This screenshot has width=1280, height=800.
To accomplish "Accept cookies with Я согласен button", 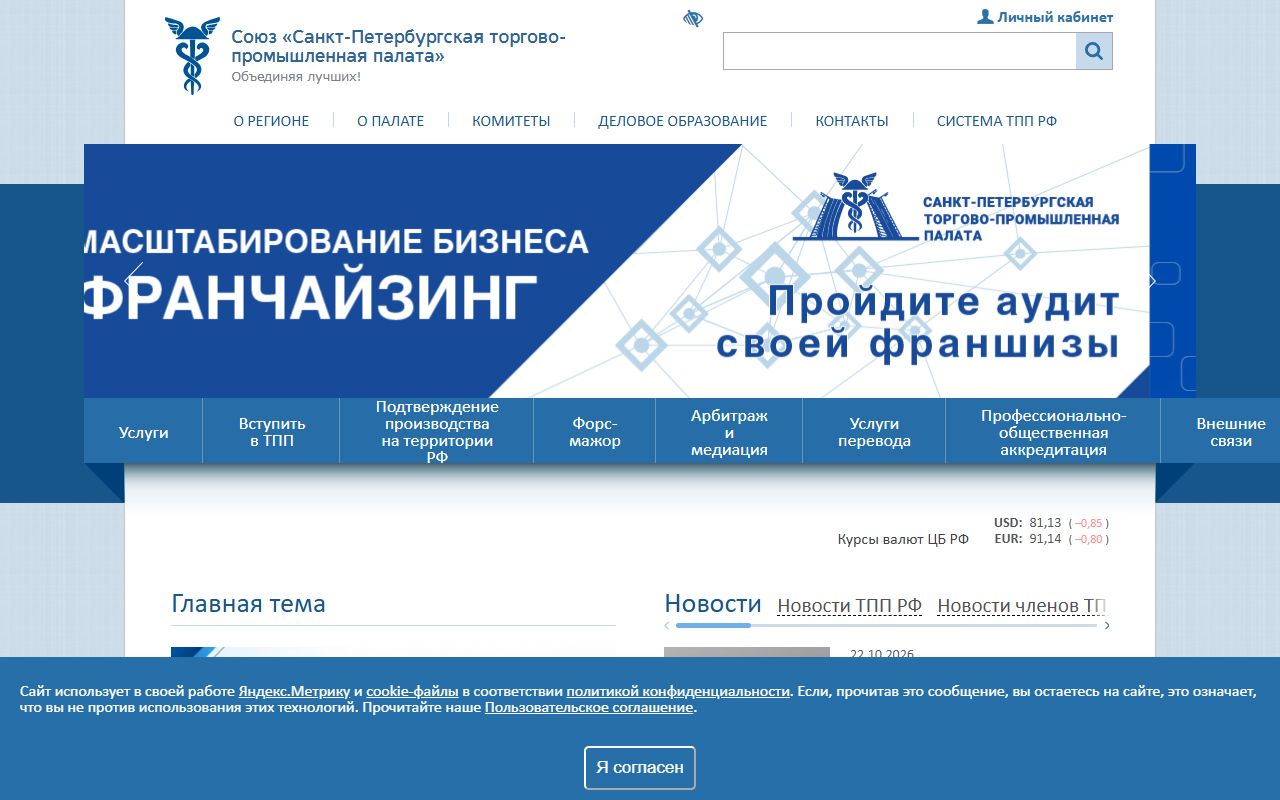I will pyautogui.click(x=640, y=768).
